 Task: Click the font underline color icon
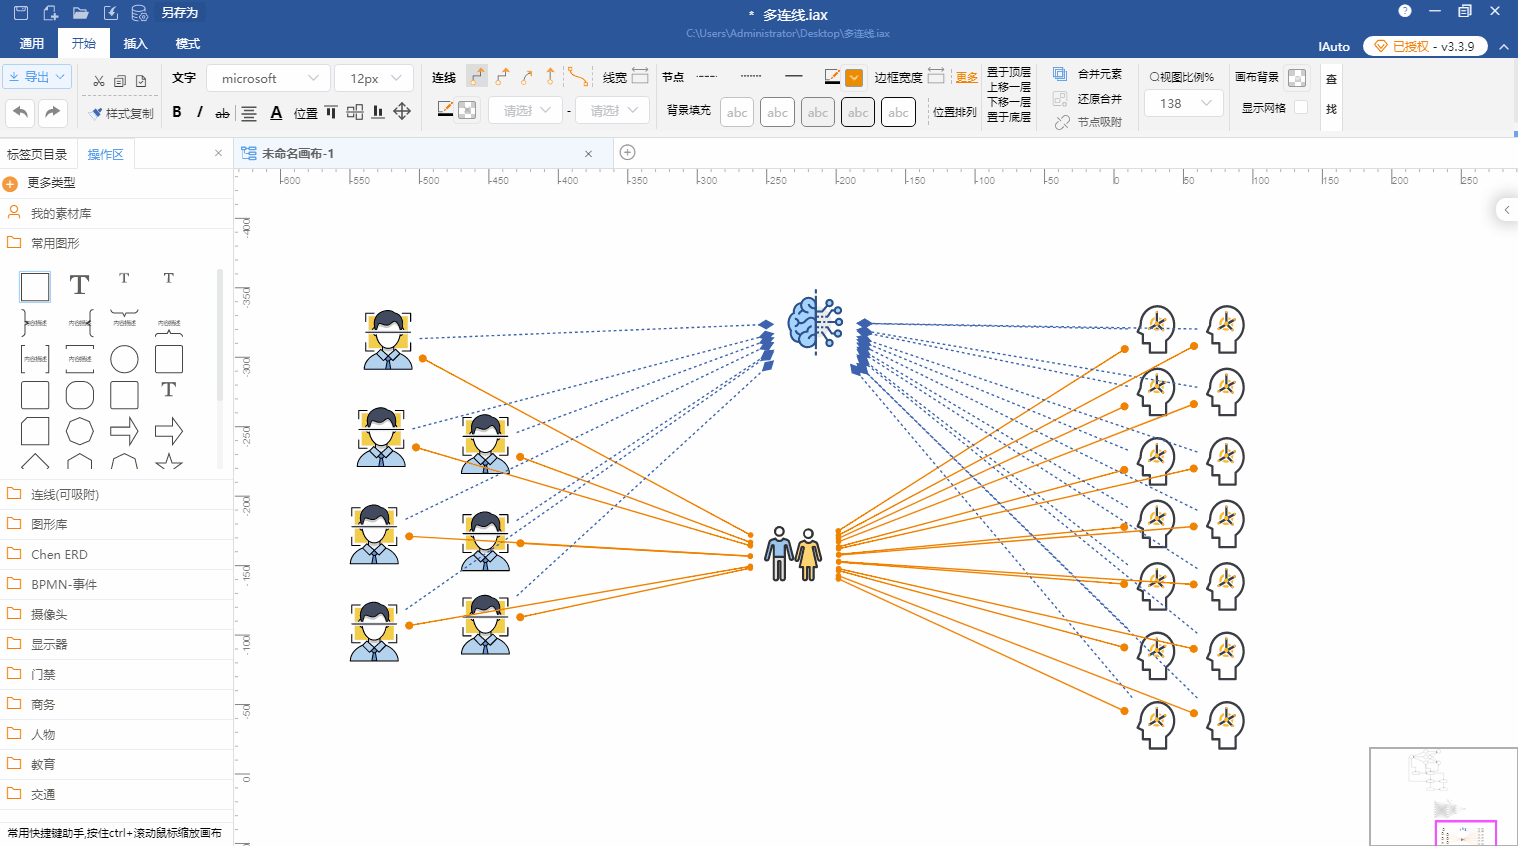pos(276,112)
